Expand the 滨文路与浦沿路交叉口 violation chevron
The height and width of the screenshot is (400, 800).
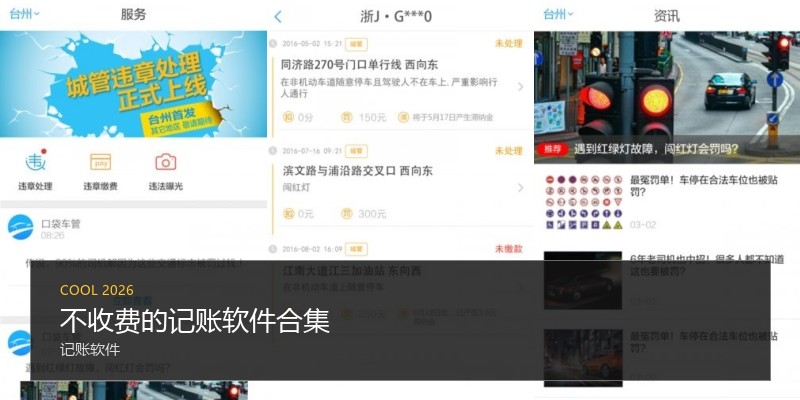520,188
